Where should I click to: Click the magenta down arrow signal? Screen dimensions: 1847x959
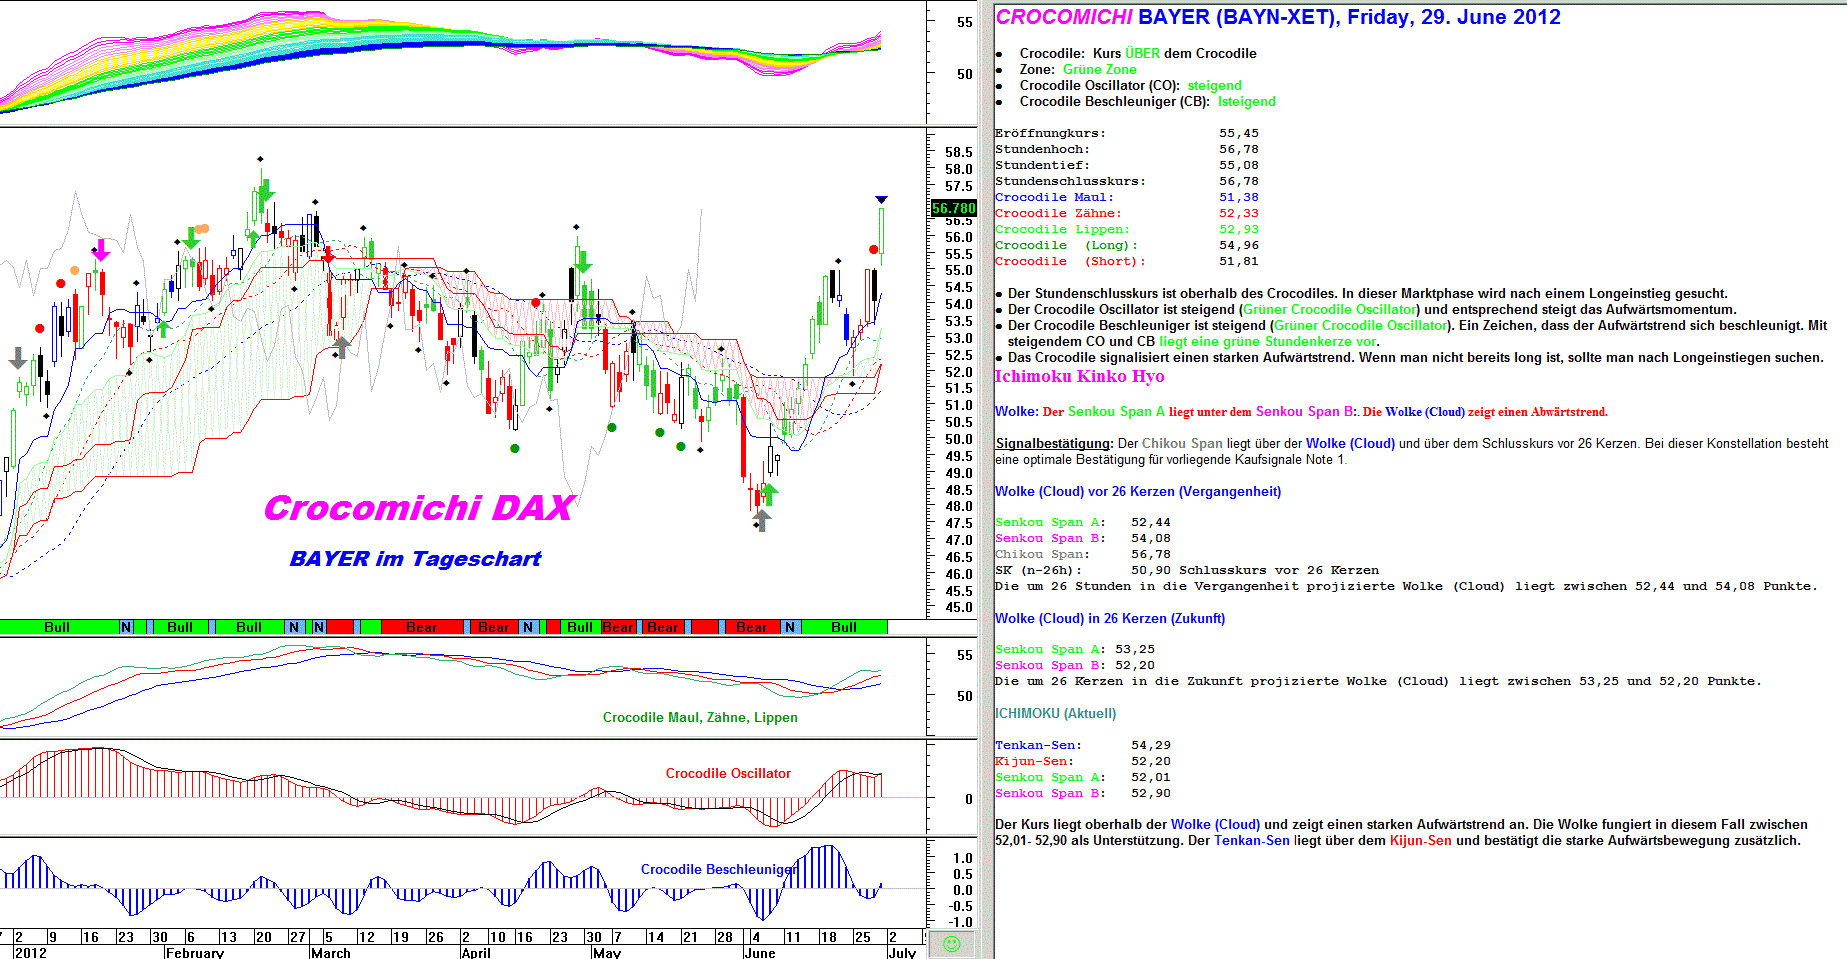pyautogui.click(x=100, y=250)
